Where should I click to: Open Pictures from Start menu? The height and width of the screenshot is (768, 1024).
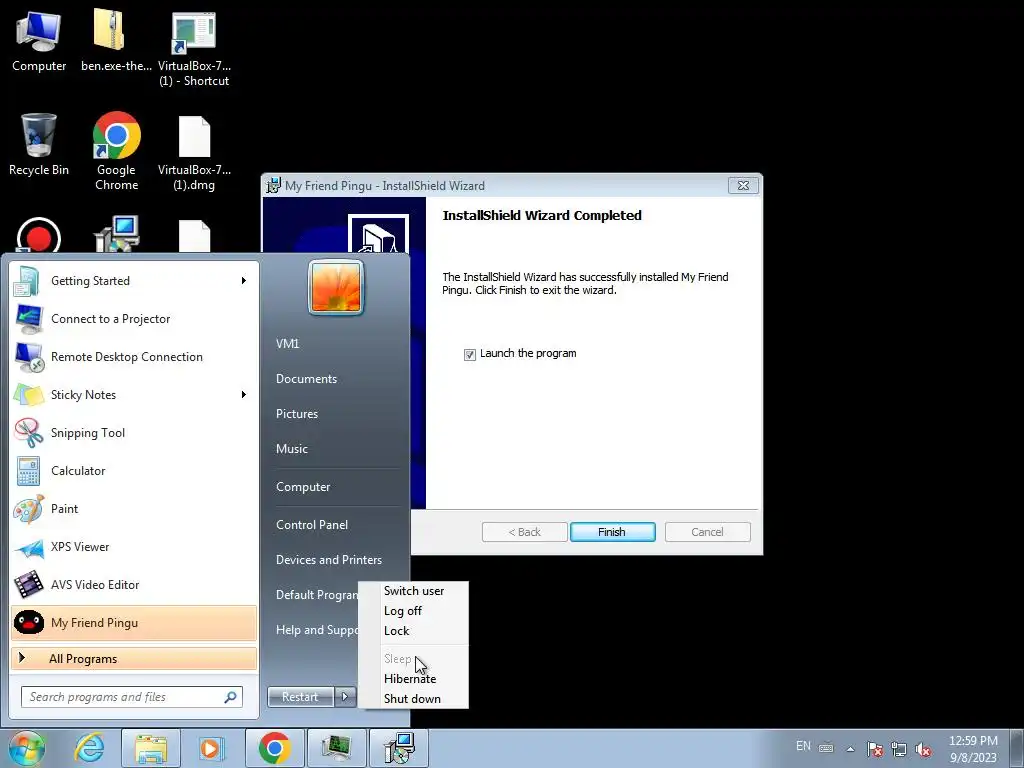tap(297, 414)
